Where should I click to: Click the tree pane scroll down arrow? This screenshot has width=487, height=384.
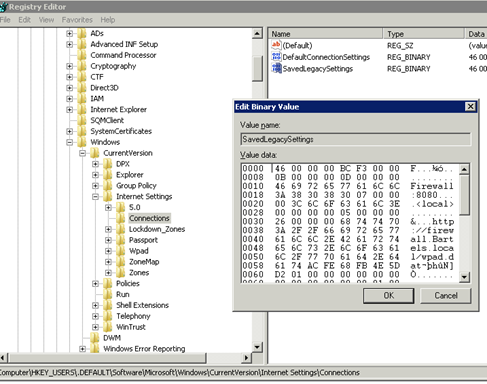point(257,347)
